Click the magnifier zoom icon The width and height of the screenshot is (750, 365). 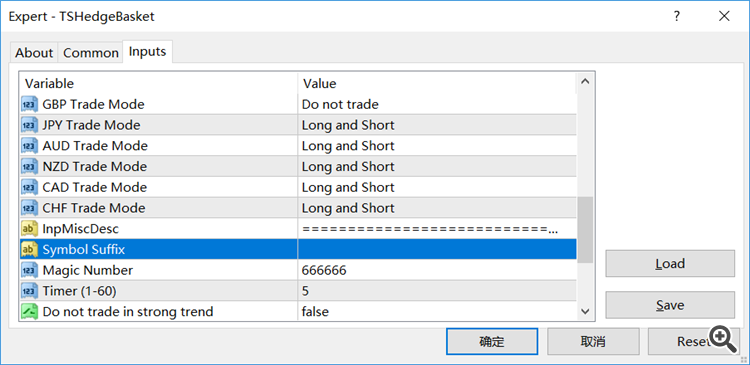coord(723,338)
